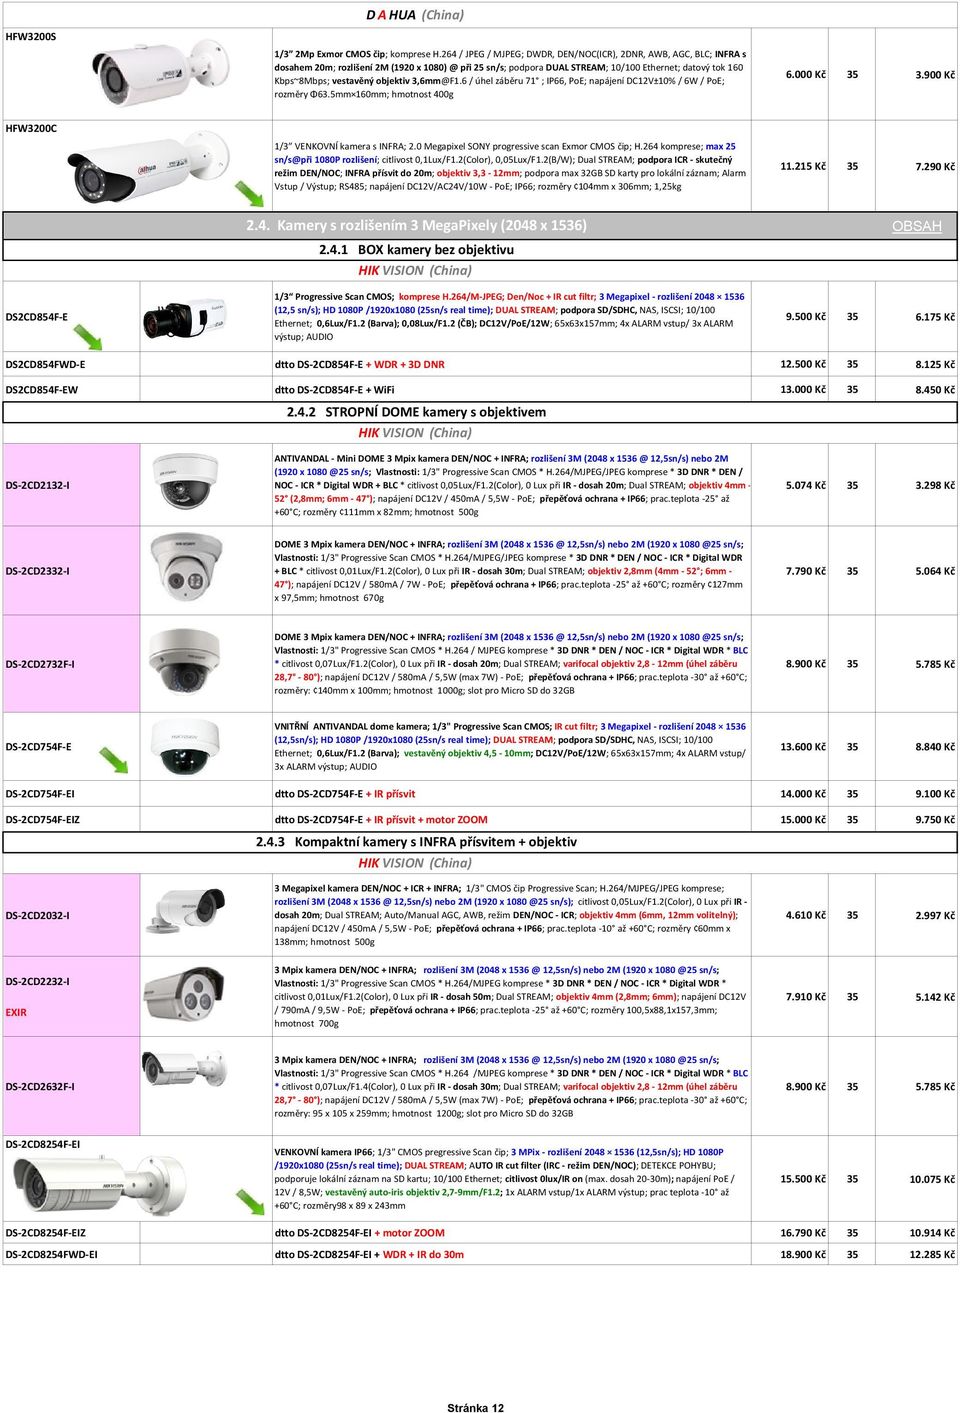960x1413 pixels.
Task: Click price 7.910 Kč for DS-2CD2232-I
Action: [x=806, y=997]
